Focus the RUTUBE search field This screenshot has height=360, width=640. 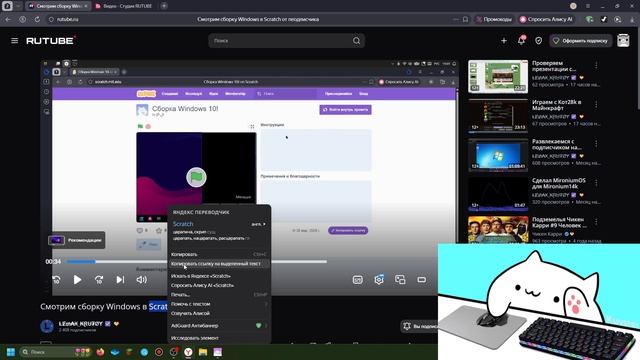point(280,40)
